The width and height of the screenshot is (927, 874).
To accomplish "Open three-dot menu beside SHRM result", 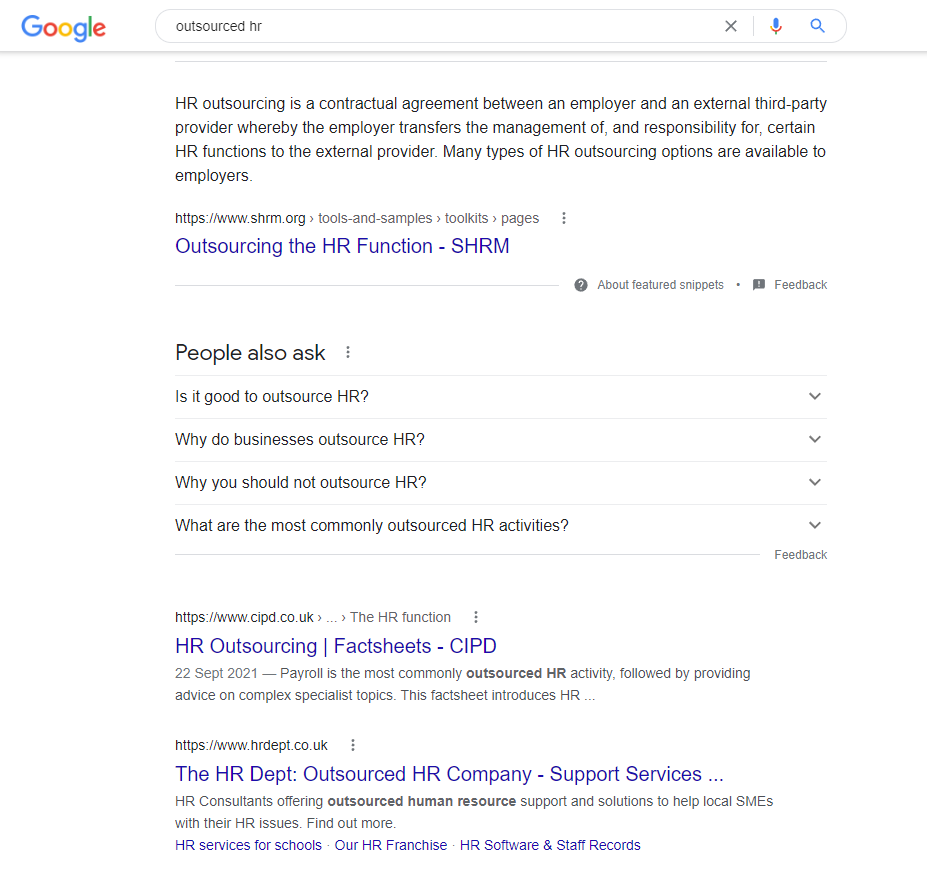I will [x=564, y=218].
